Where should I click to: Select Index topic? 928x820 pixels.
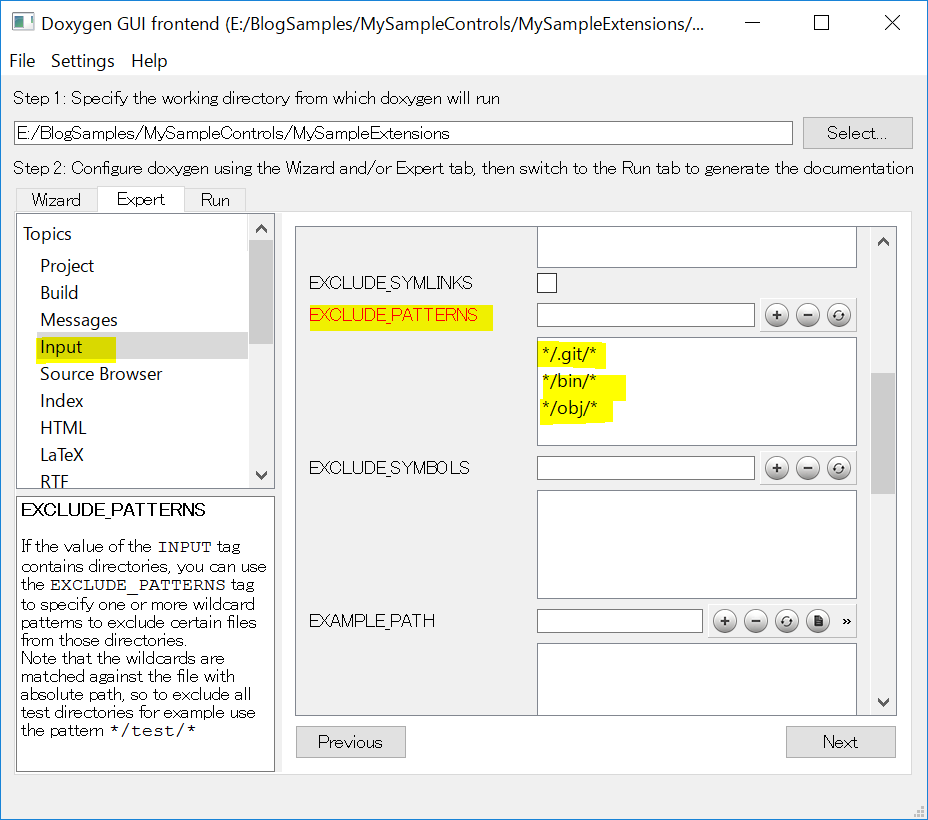62,401
